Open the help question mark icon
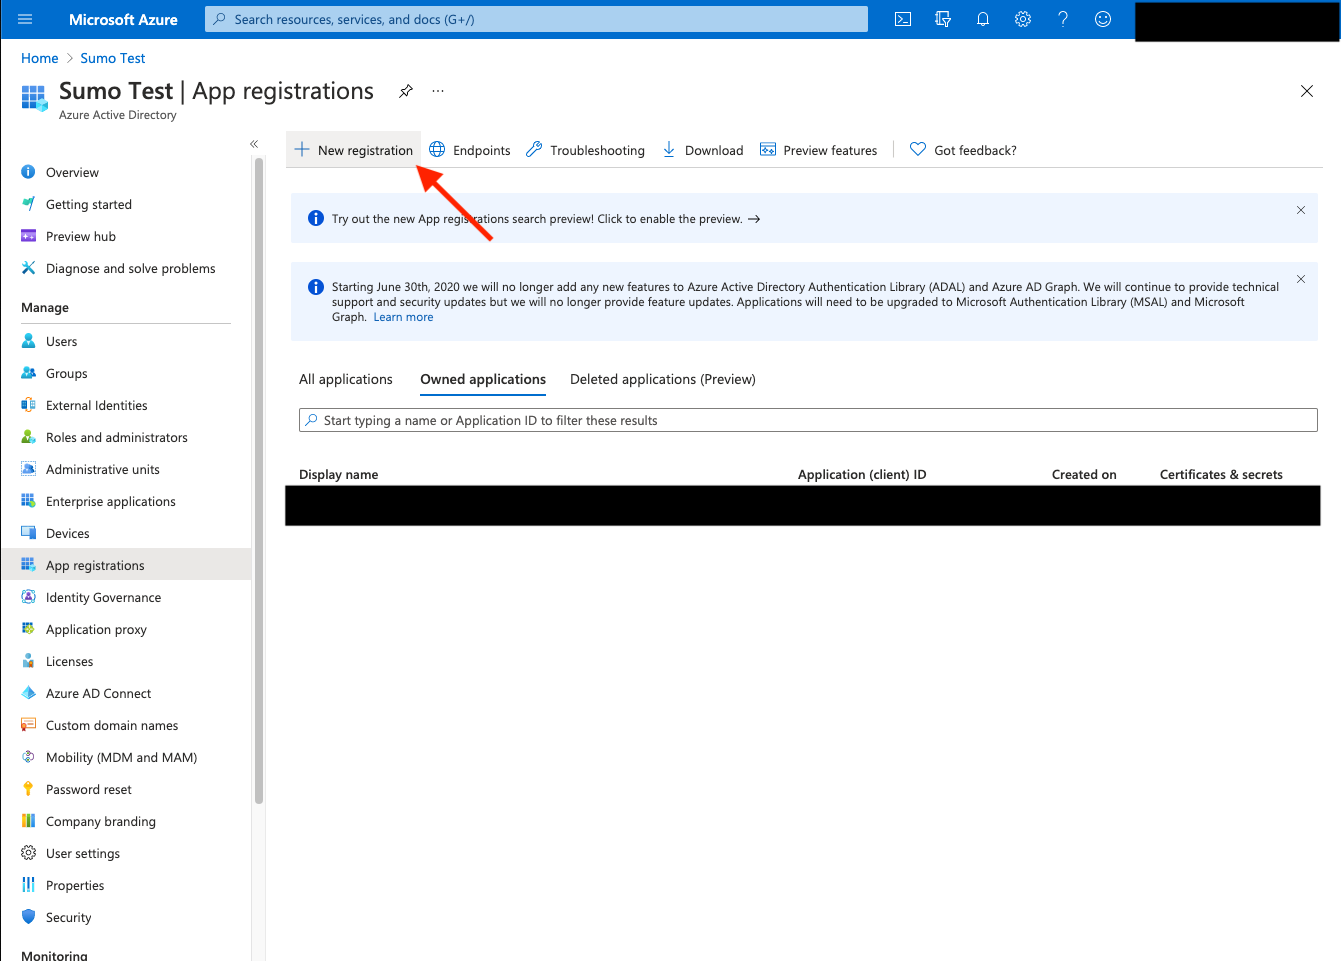1341x961 pixels. pos(1062,19)
